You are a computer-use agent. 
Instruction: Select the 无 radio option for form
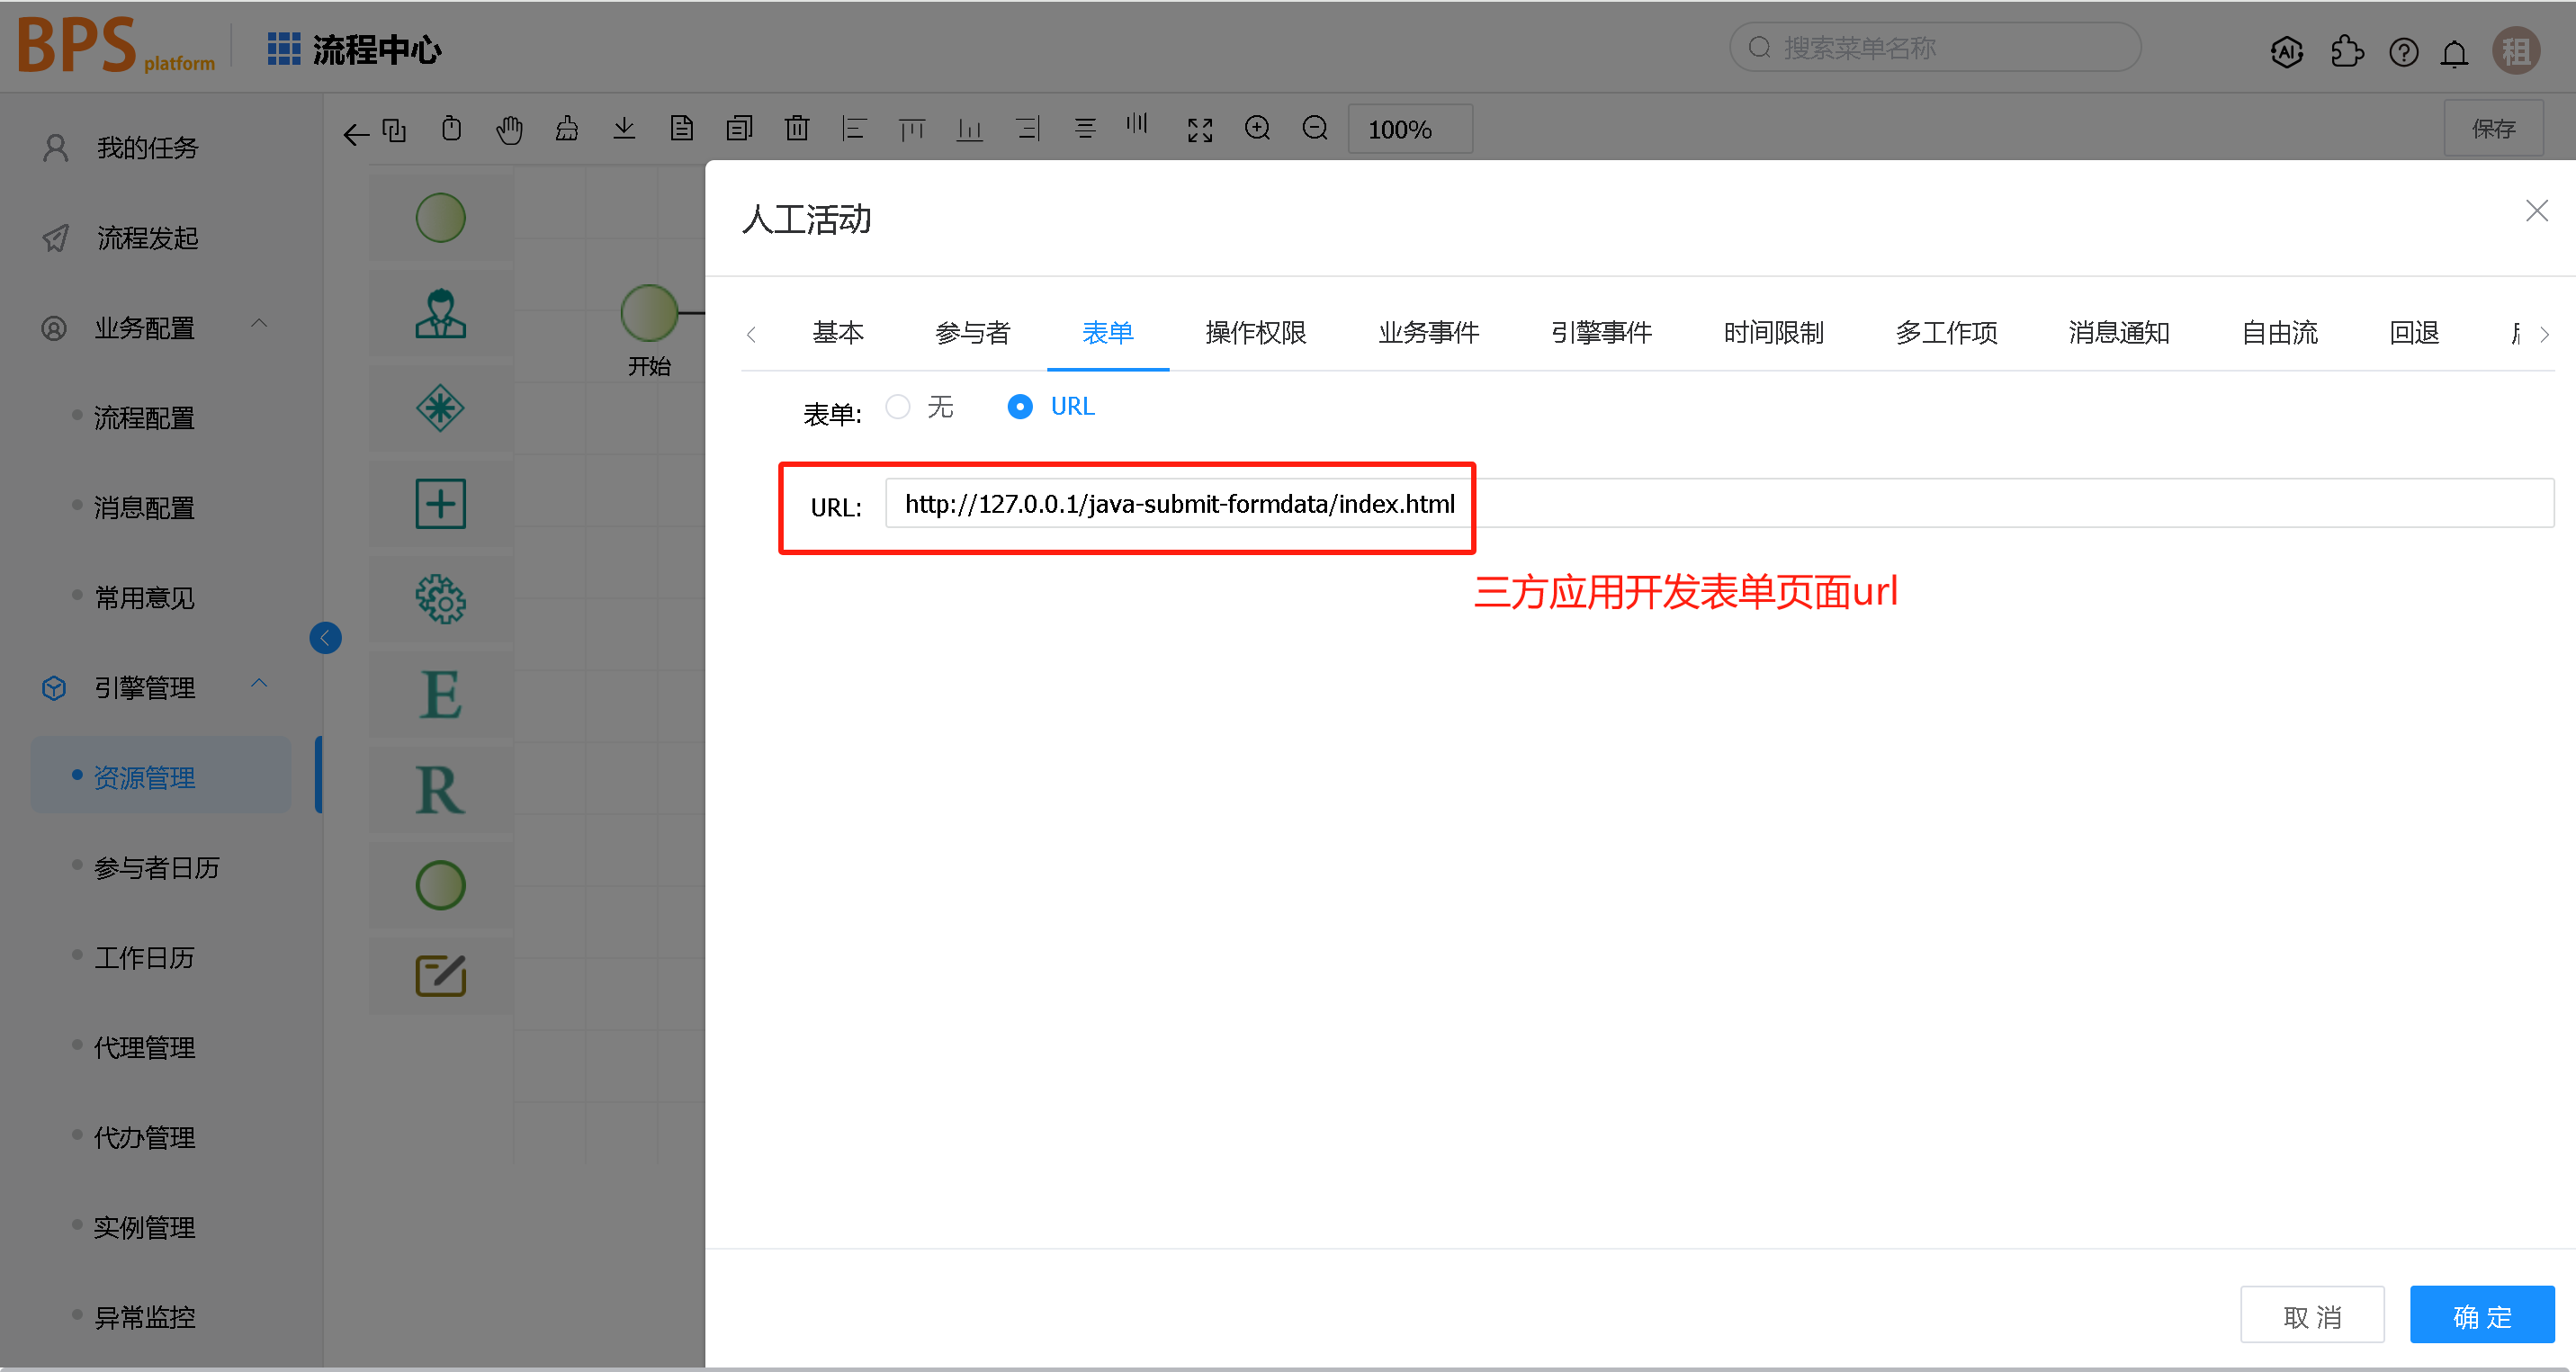tap(898, 407)
